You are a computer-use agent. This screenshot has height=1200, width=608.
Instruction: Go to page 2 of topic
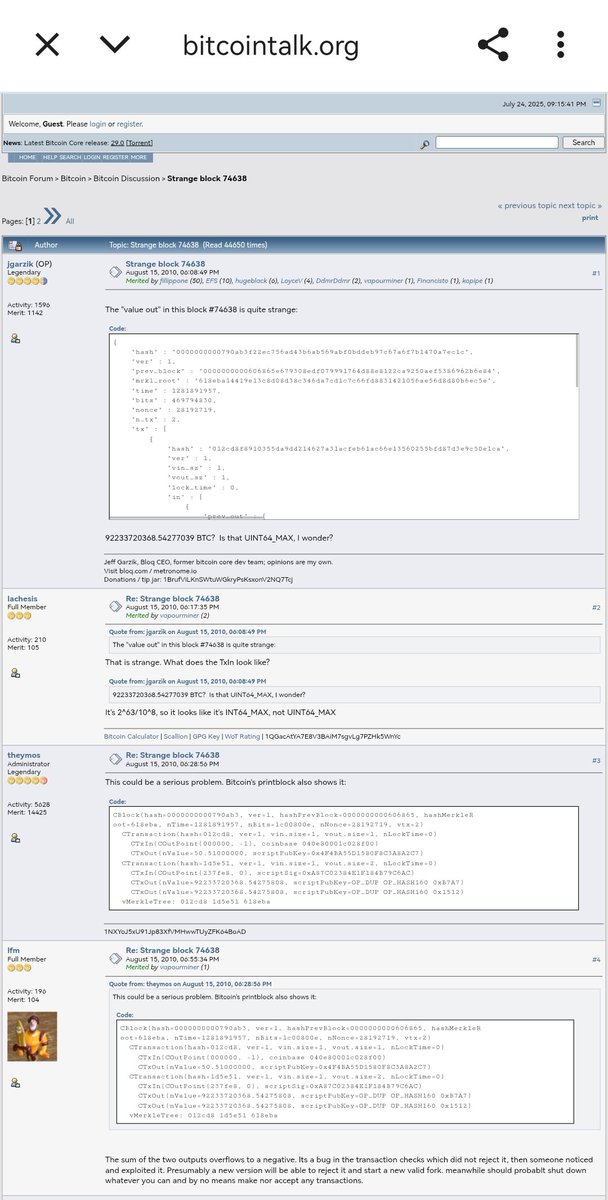[x=38, y=221]
